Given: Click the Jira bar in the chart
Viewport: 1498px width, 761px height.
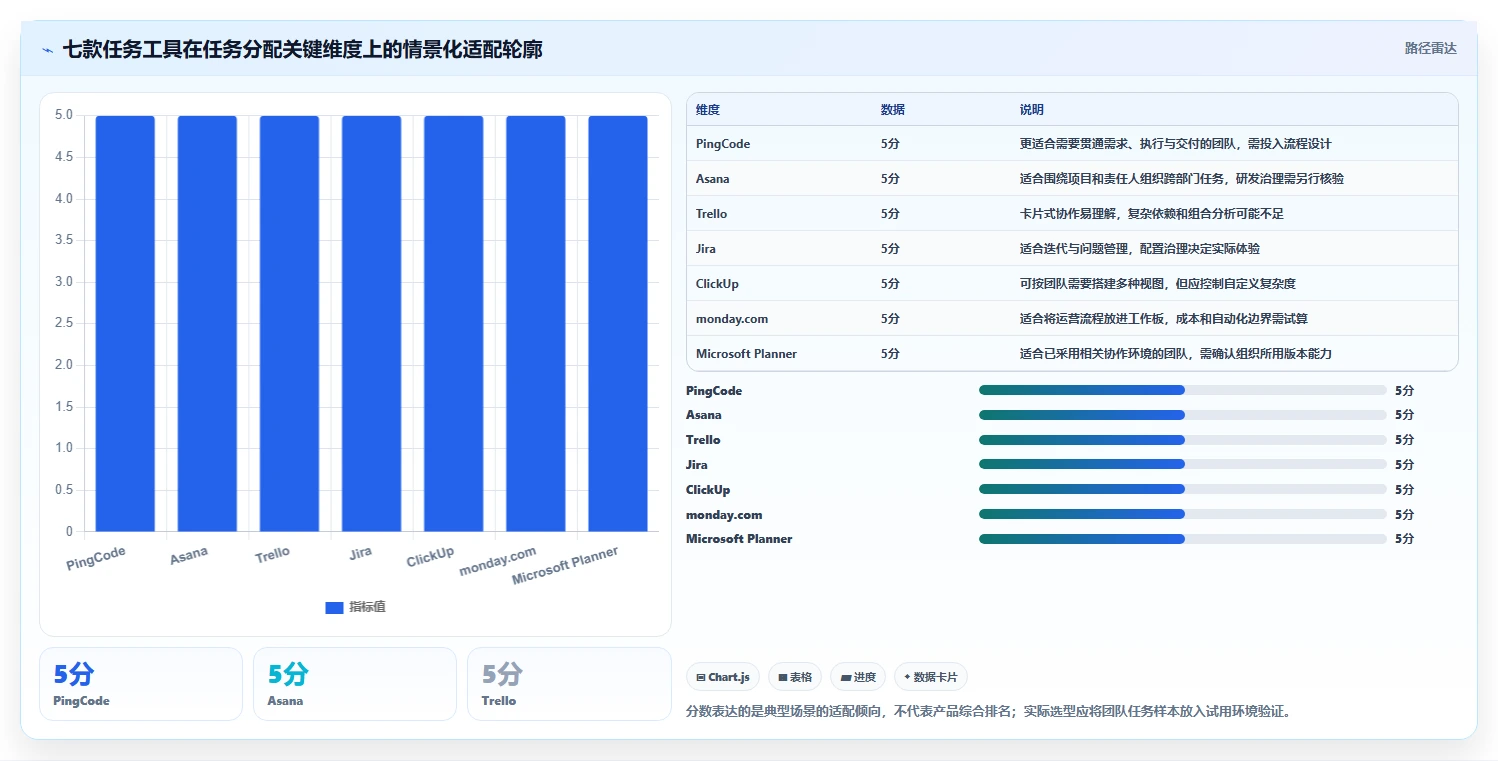Looking at the screenshot, I should pyautogui.click(x=371, y=323).
